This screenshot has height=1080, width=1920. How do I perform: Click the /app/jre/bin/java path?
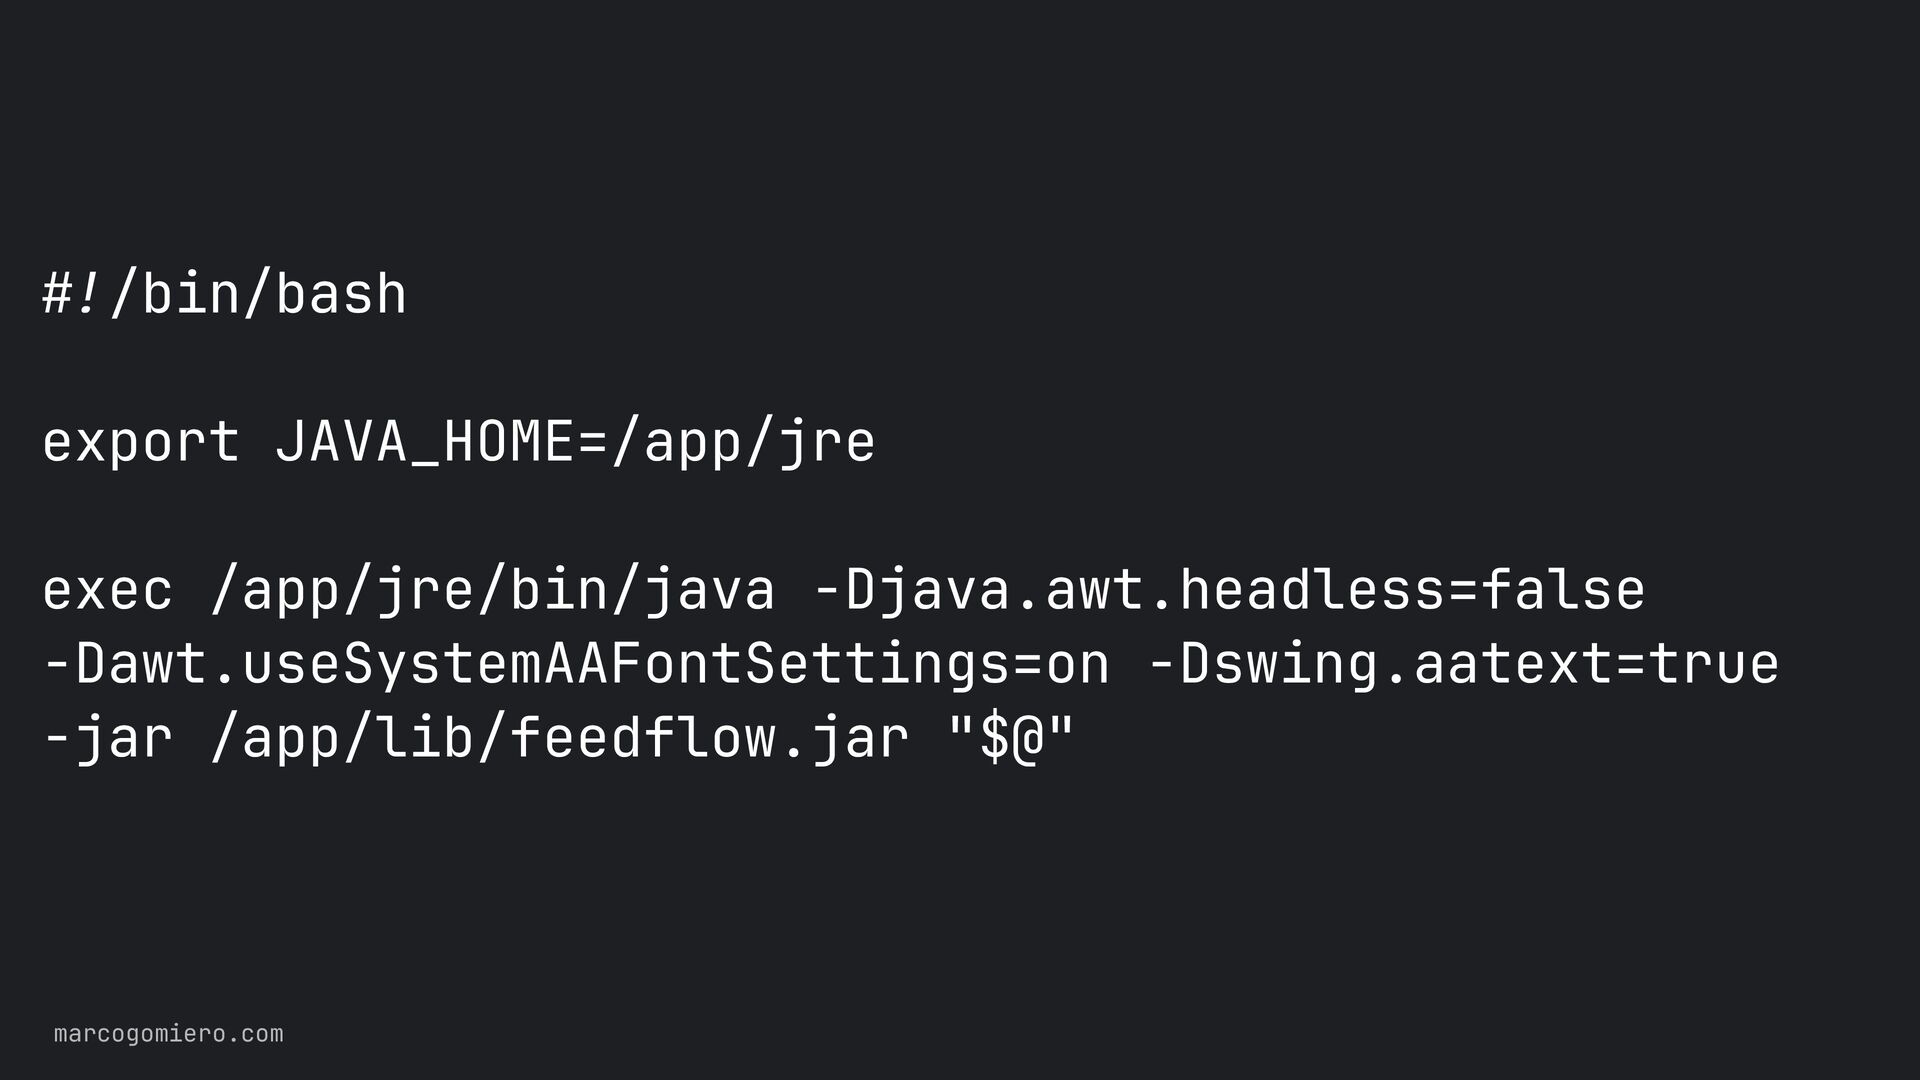click(493, 590)
